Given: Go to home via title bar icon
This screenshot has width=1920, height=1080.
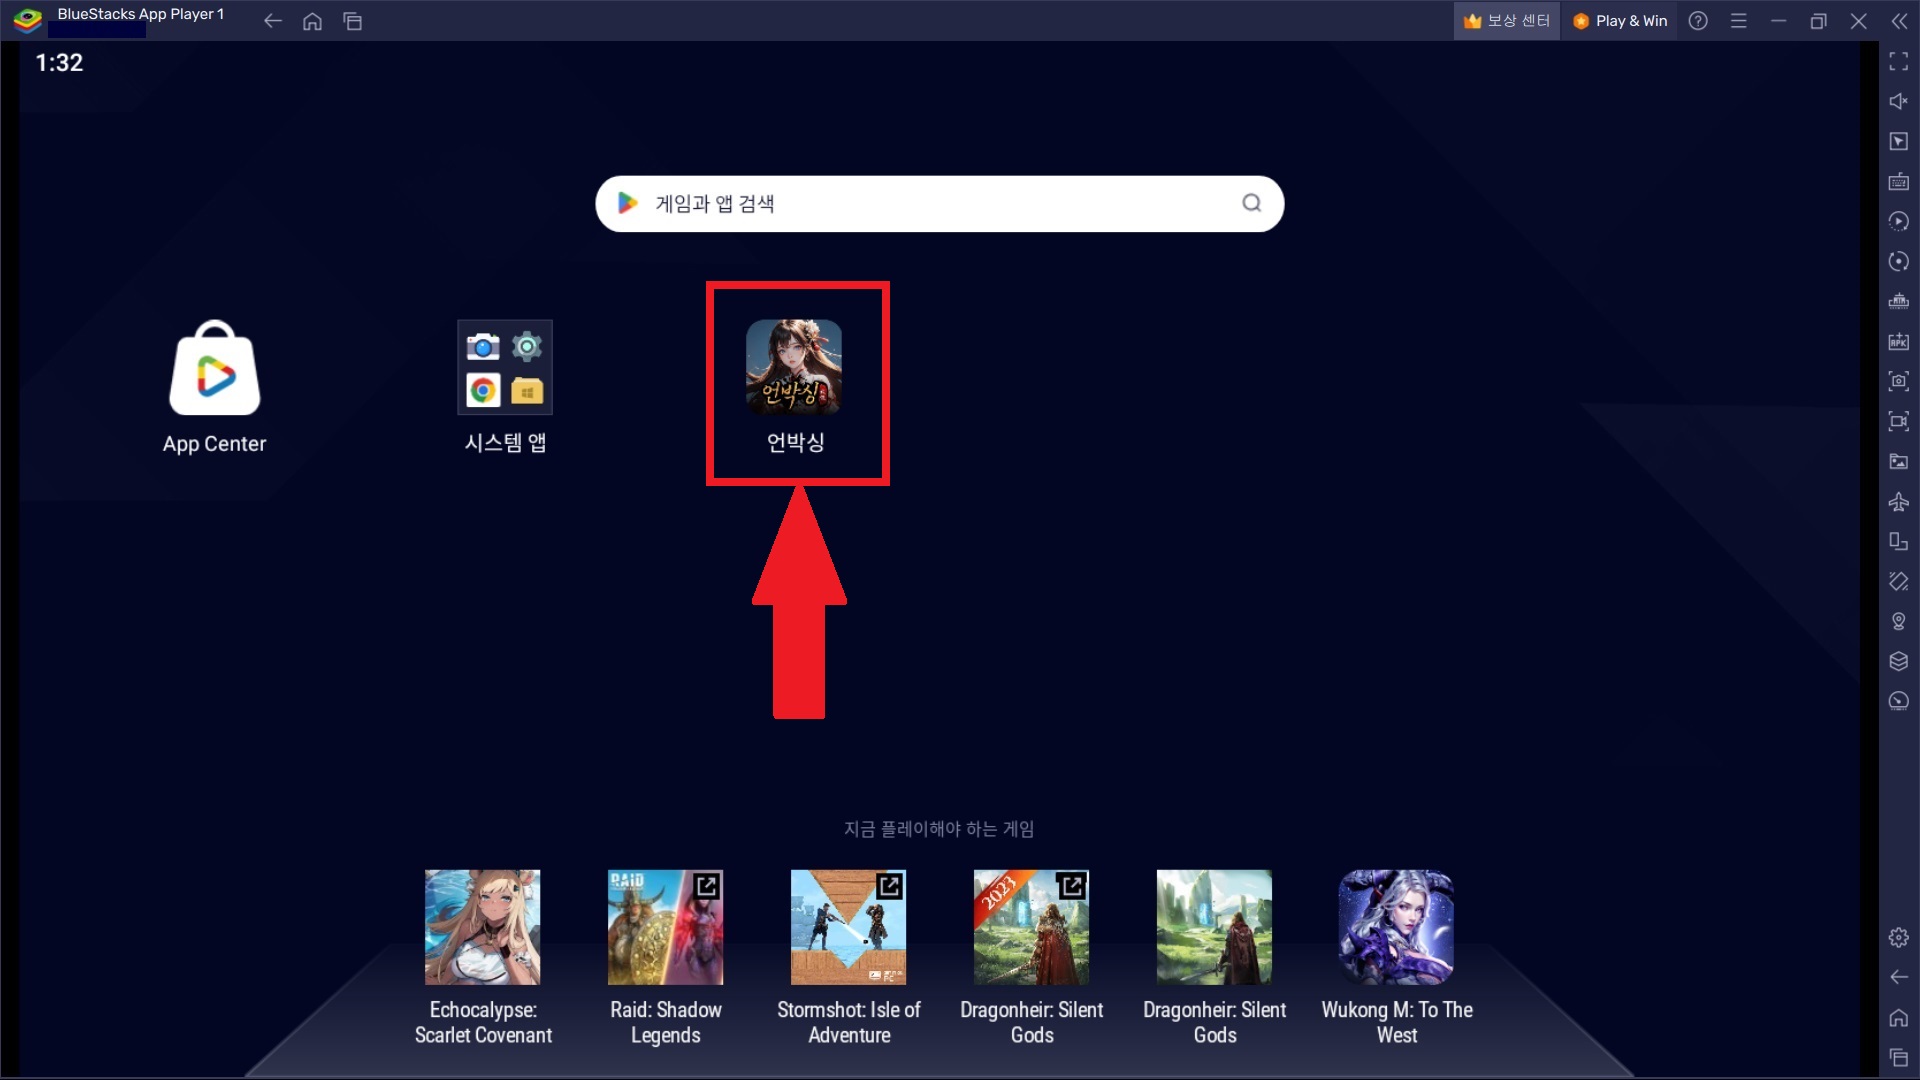Looking at the screenshot, I should click(x=312, y=21).
